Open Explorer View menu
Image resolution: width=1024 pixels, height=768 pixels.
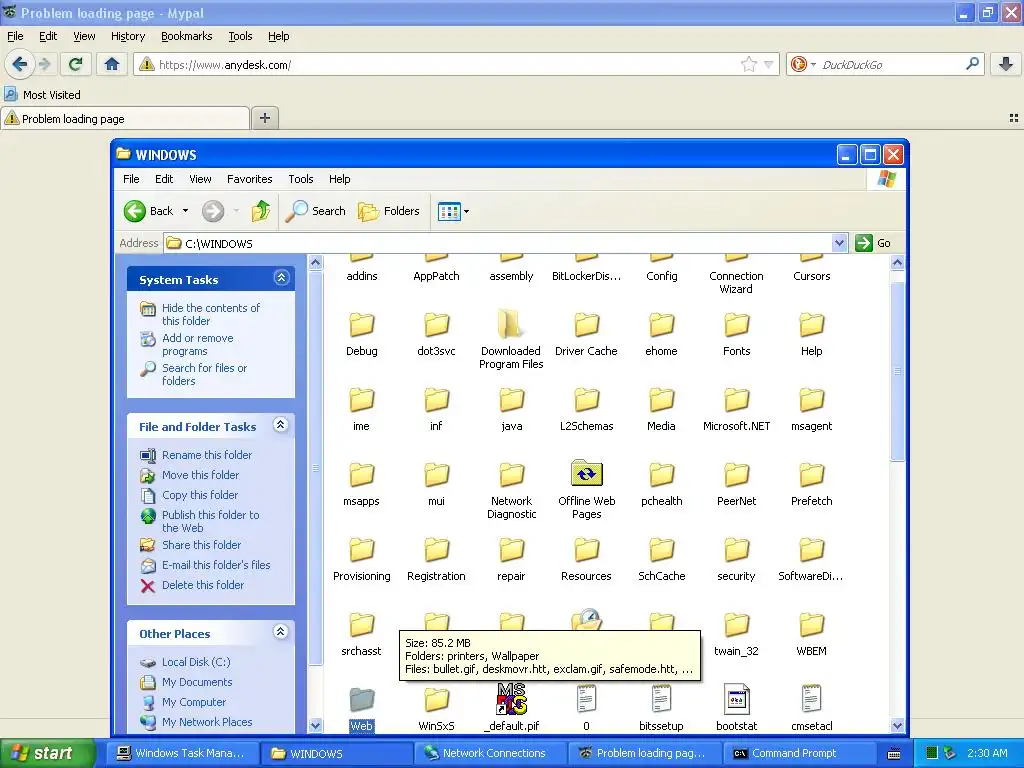click(x=200, y=179)
